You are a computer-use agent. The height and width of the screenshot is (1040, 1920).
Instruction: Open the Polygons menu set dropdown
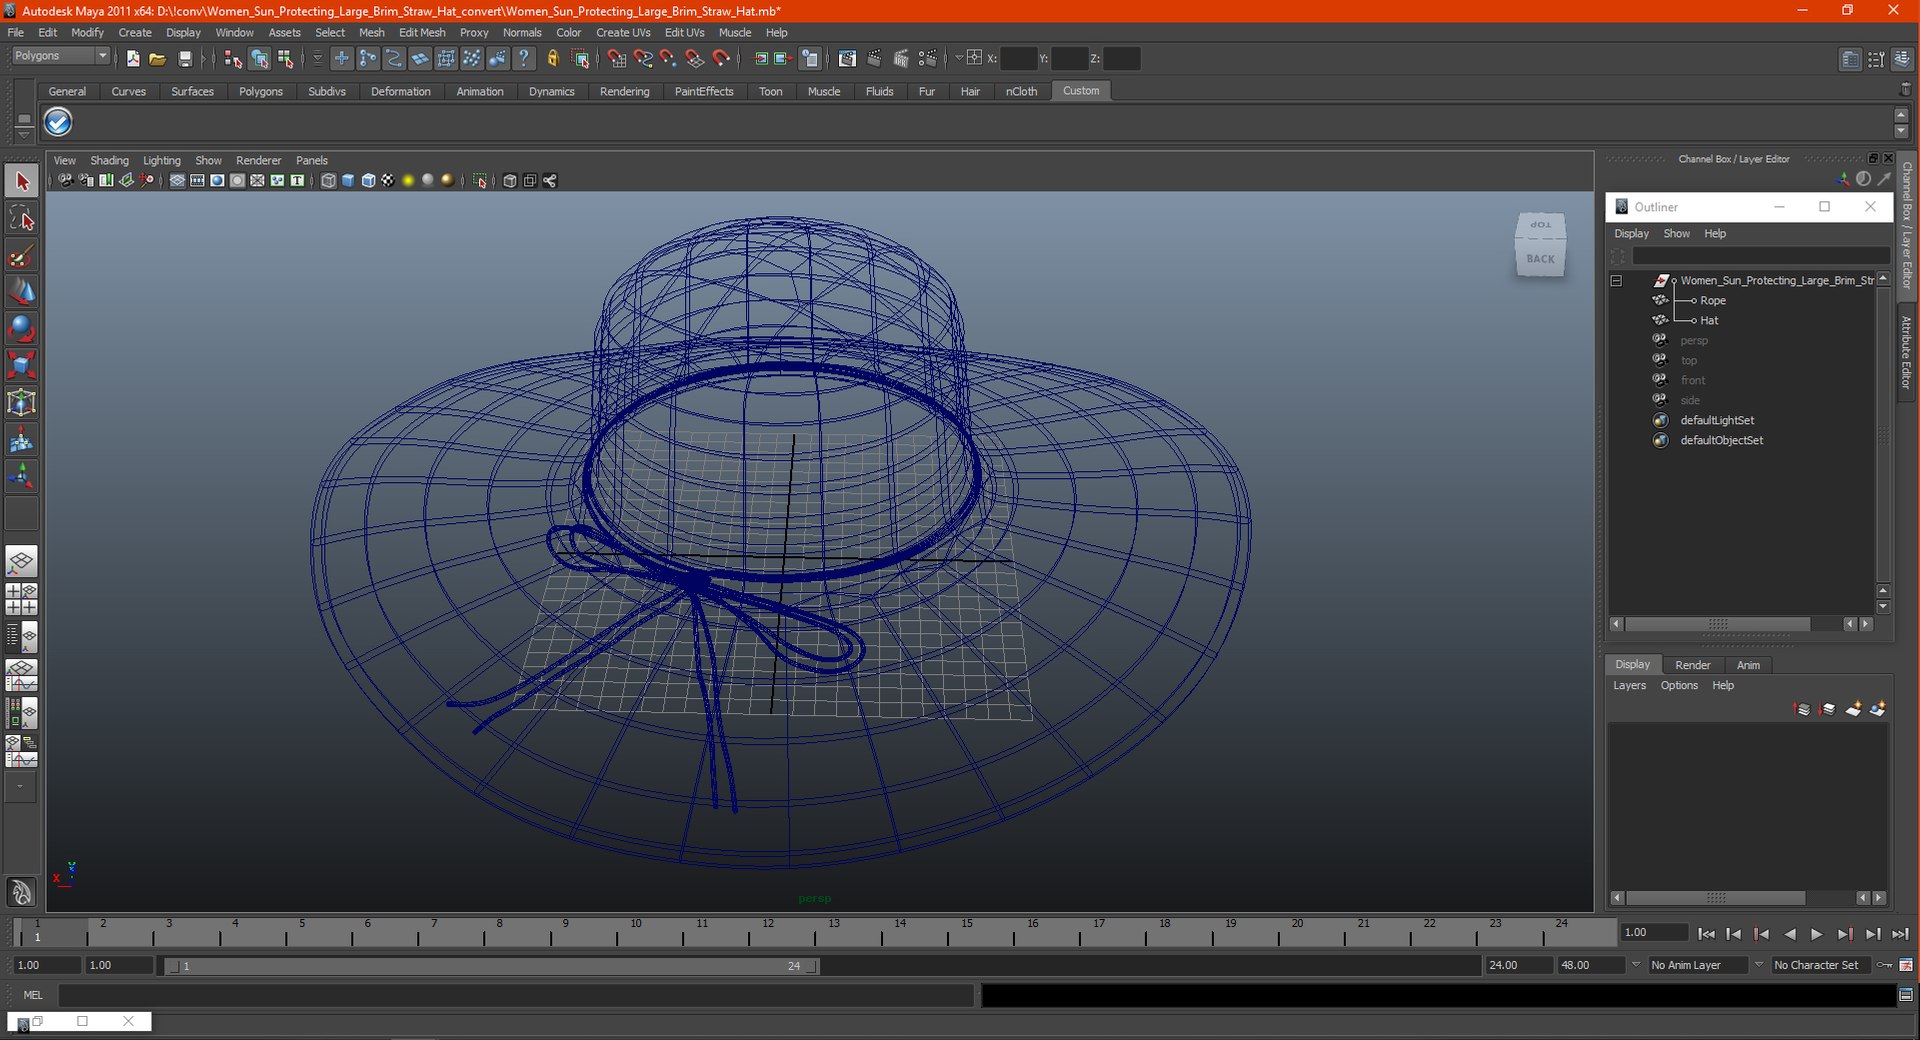(x=61, y=56)
